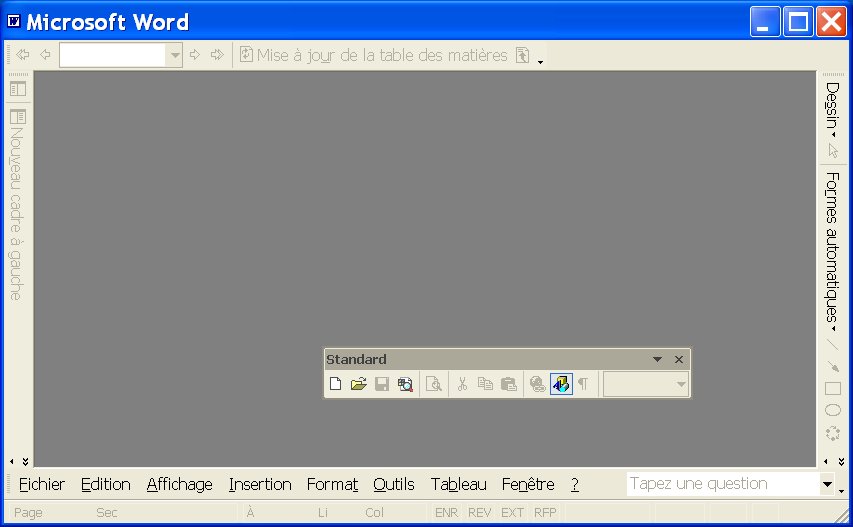Click RFP overtype status indicator
This screenshot has height=527, width=853.
545,512
